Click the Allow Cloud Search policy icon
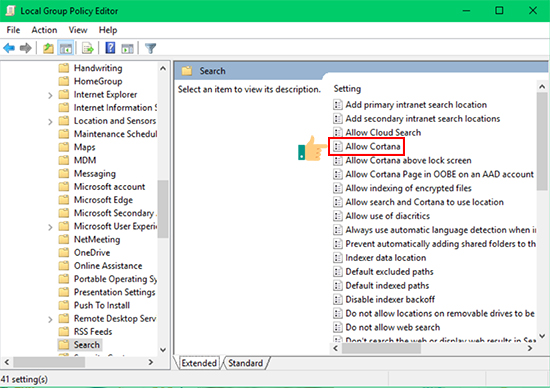 point(337,132)
